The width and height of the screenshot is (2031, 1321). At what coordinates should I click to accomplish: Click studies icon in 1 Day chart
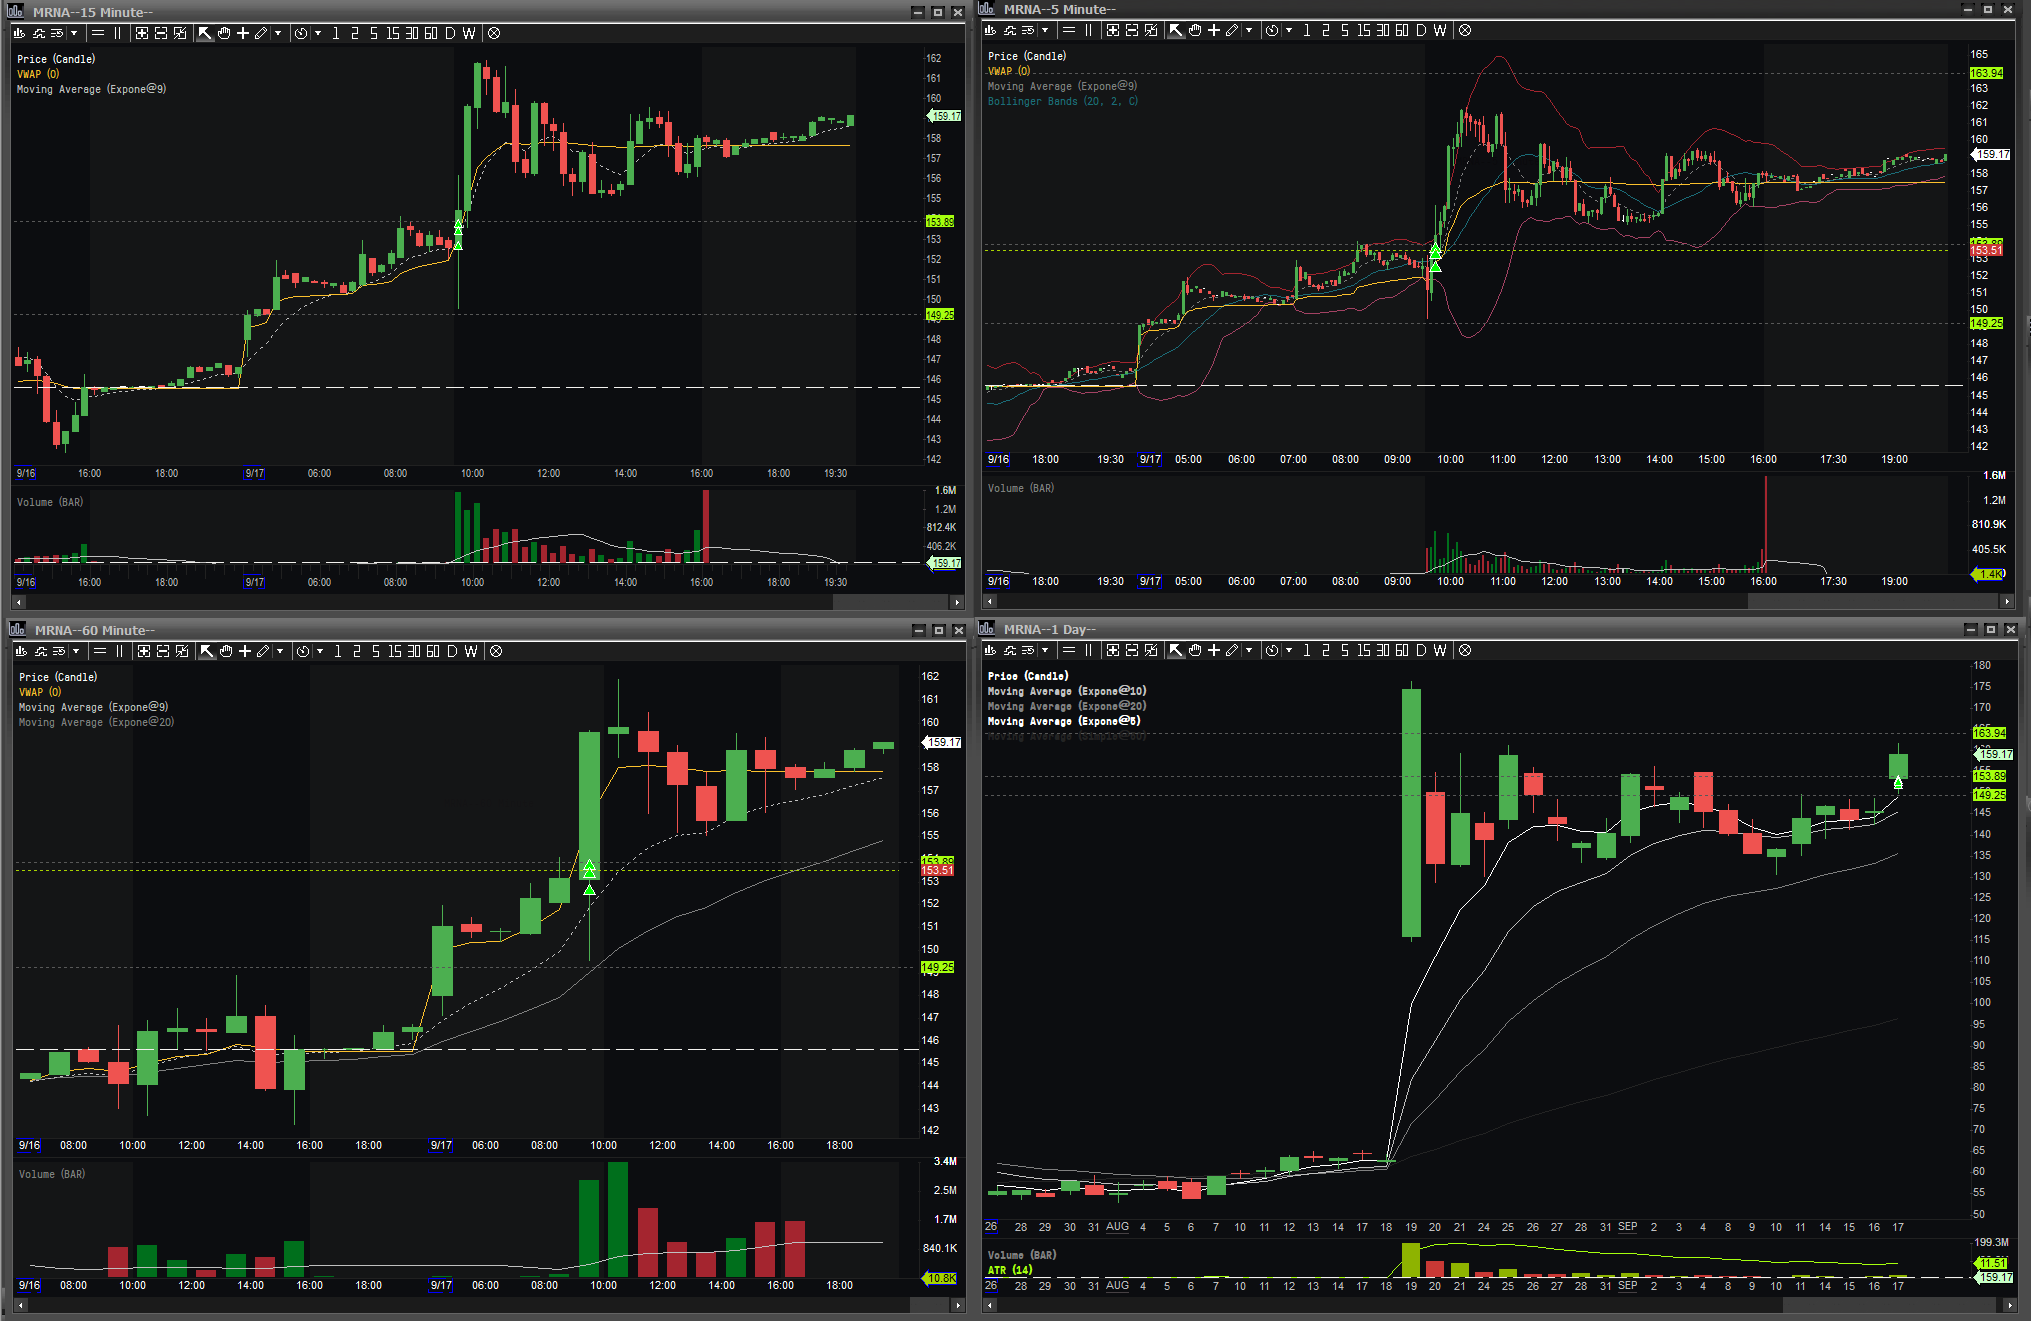1010,650
